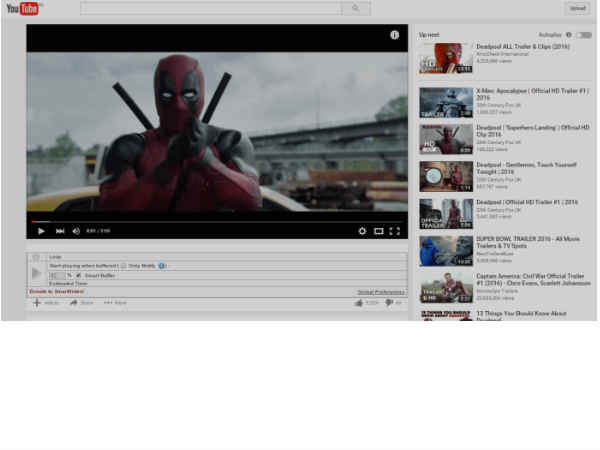600x450 pixels.
Task: Toggle the Smart Buffer checkbox
Action: 78,275
